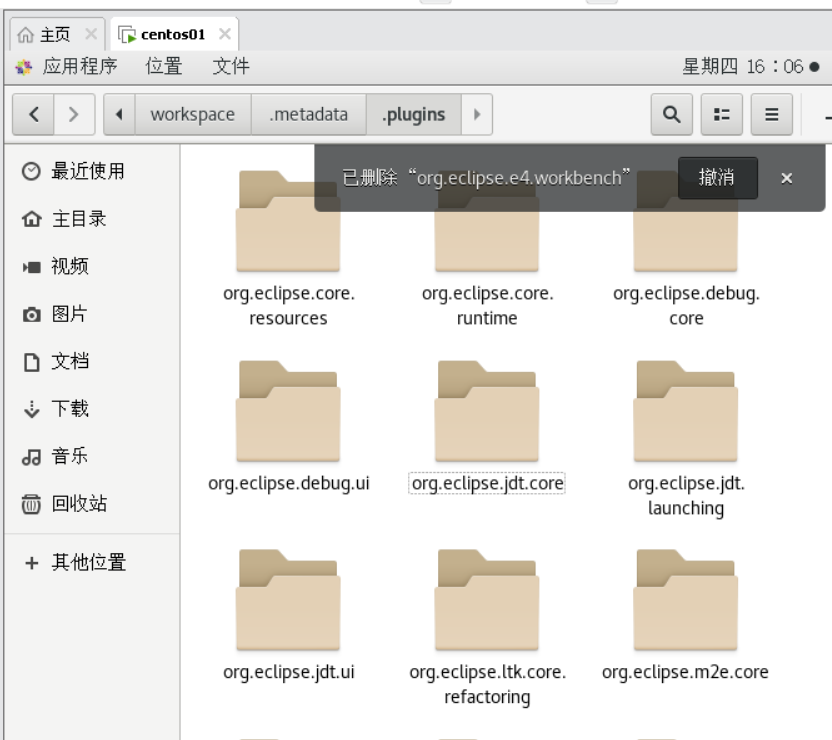Screen dimensions: 832x740
Task: Open the 位置 menu
Action: point(164,66)
